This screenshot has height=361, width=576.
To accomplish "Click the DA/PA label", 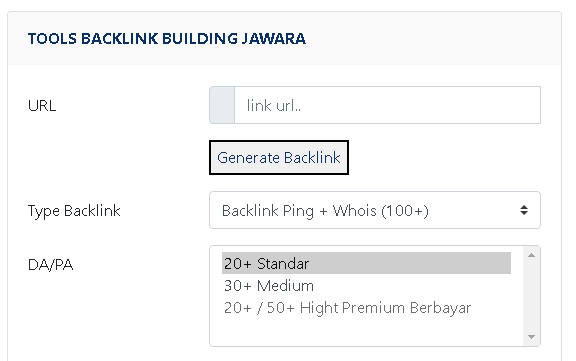I will pyautogui.click(x=51, y=265).
